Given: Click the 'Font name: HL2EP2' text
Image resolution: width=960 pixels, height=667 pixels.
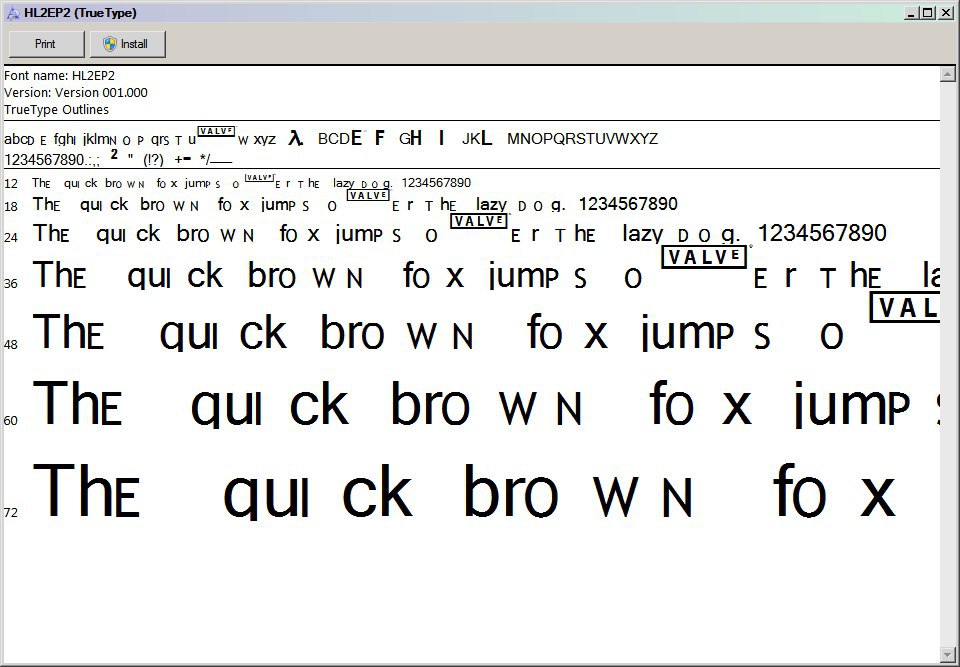Looking at the screenshot, I should [59, 76].
